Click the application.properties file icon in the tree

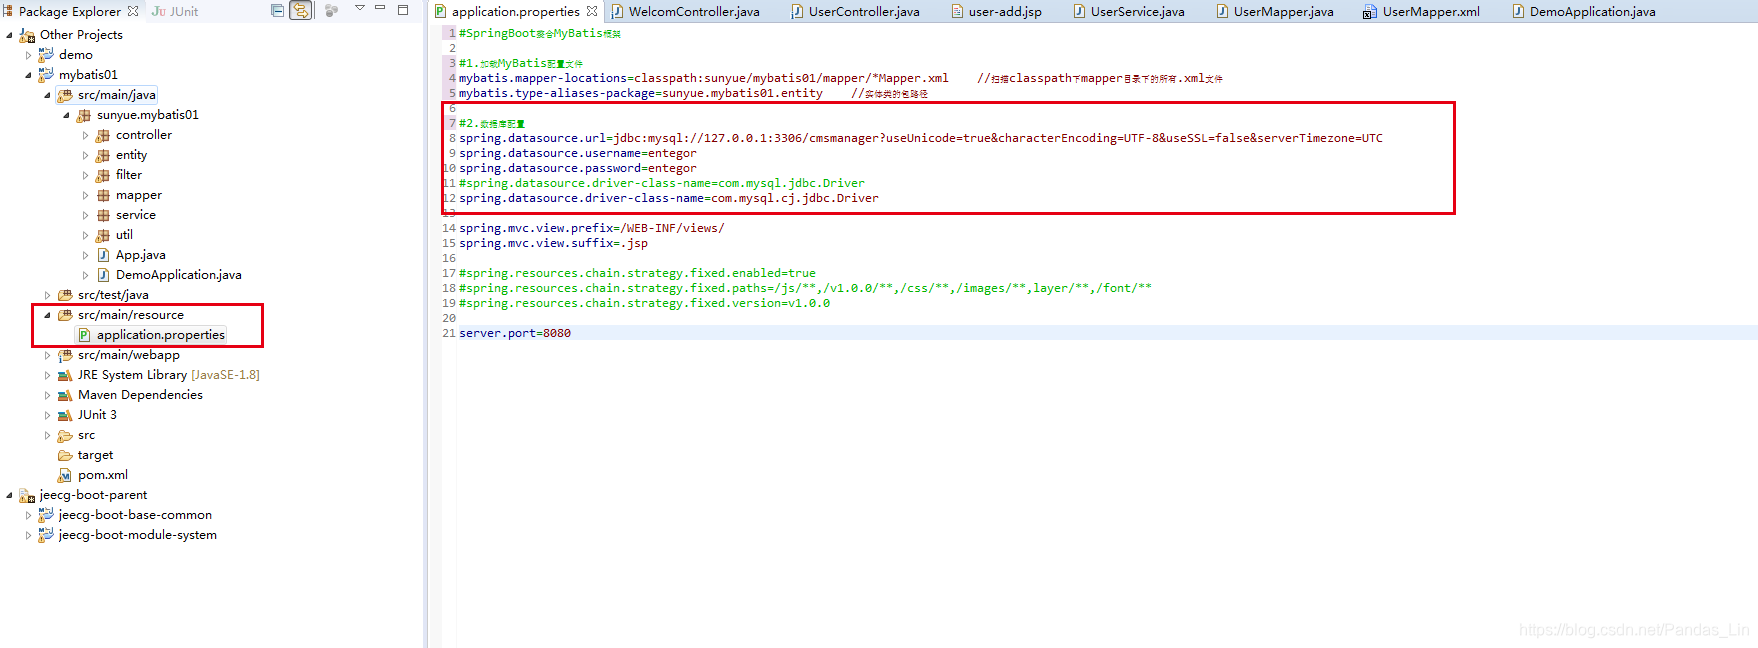tap(84, 335)
